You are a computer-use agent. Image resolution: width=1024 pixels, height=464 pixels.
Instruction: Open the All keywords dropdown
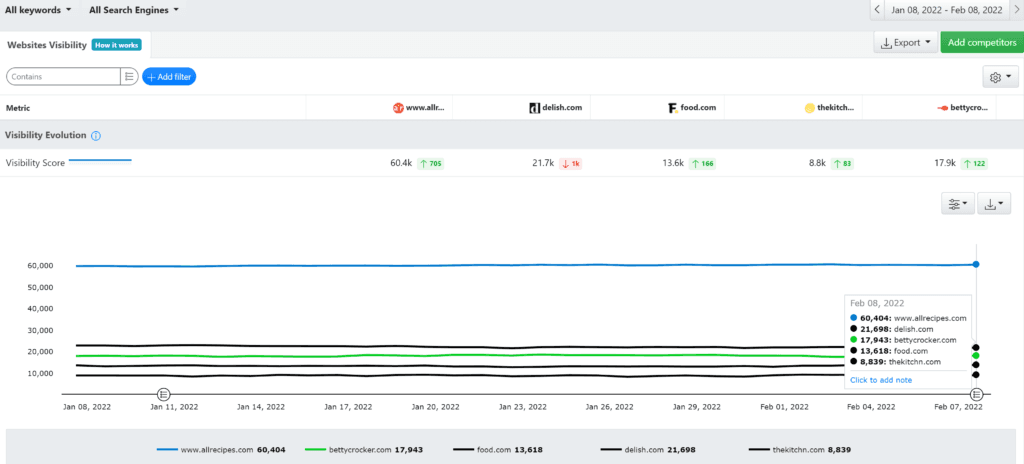tap(39, 10)
